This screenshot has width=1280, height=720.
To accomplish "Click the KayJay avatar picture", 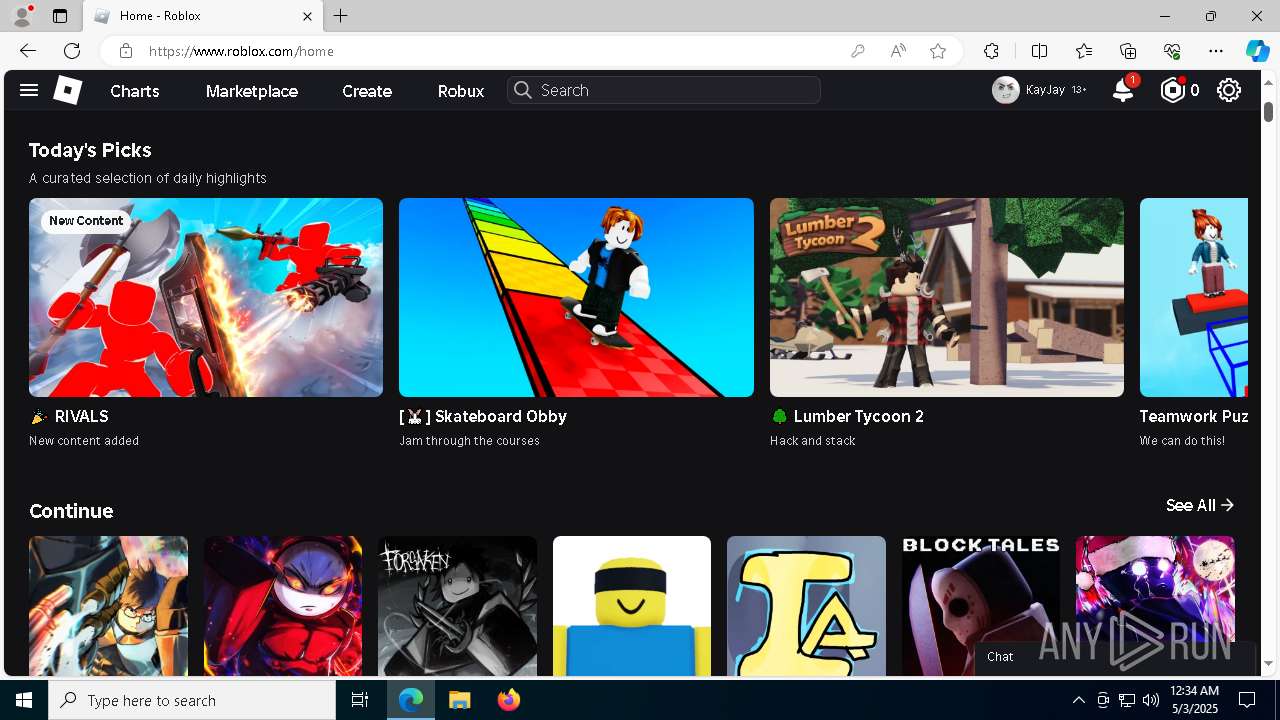I will [x=1006, y=90].
